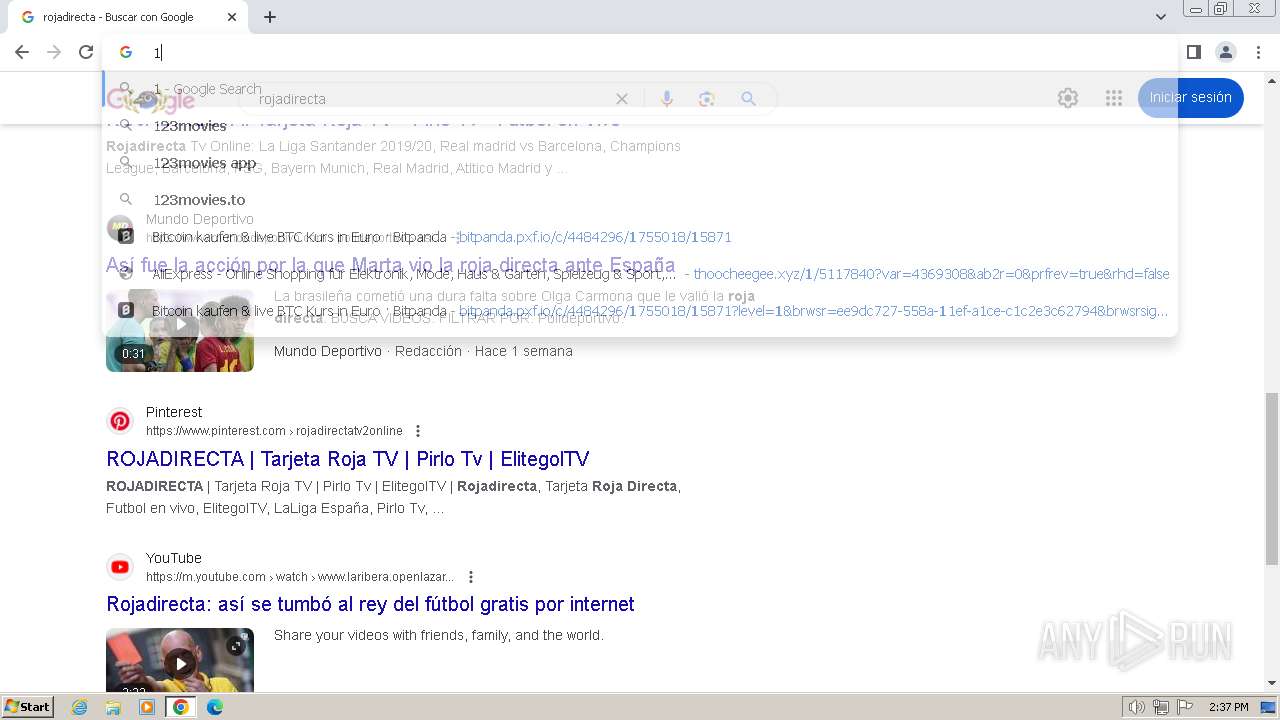Click the Pinterest site favicon
This screenshot has height=720, width=1280.
click(120, 421)
